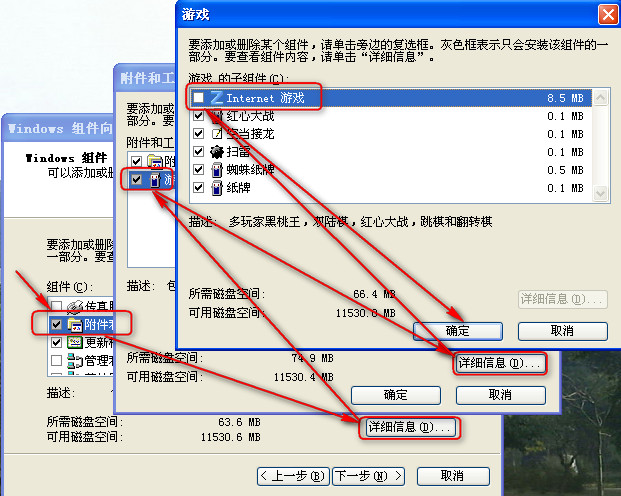This screenshot has width=621, height=496.
Task: Confirm the 游戏 dialog with 确定
Action: (458, 331)
